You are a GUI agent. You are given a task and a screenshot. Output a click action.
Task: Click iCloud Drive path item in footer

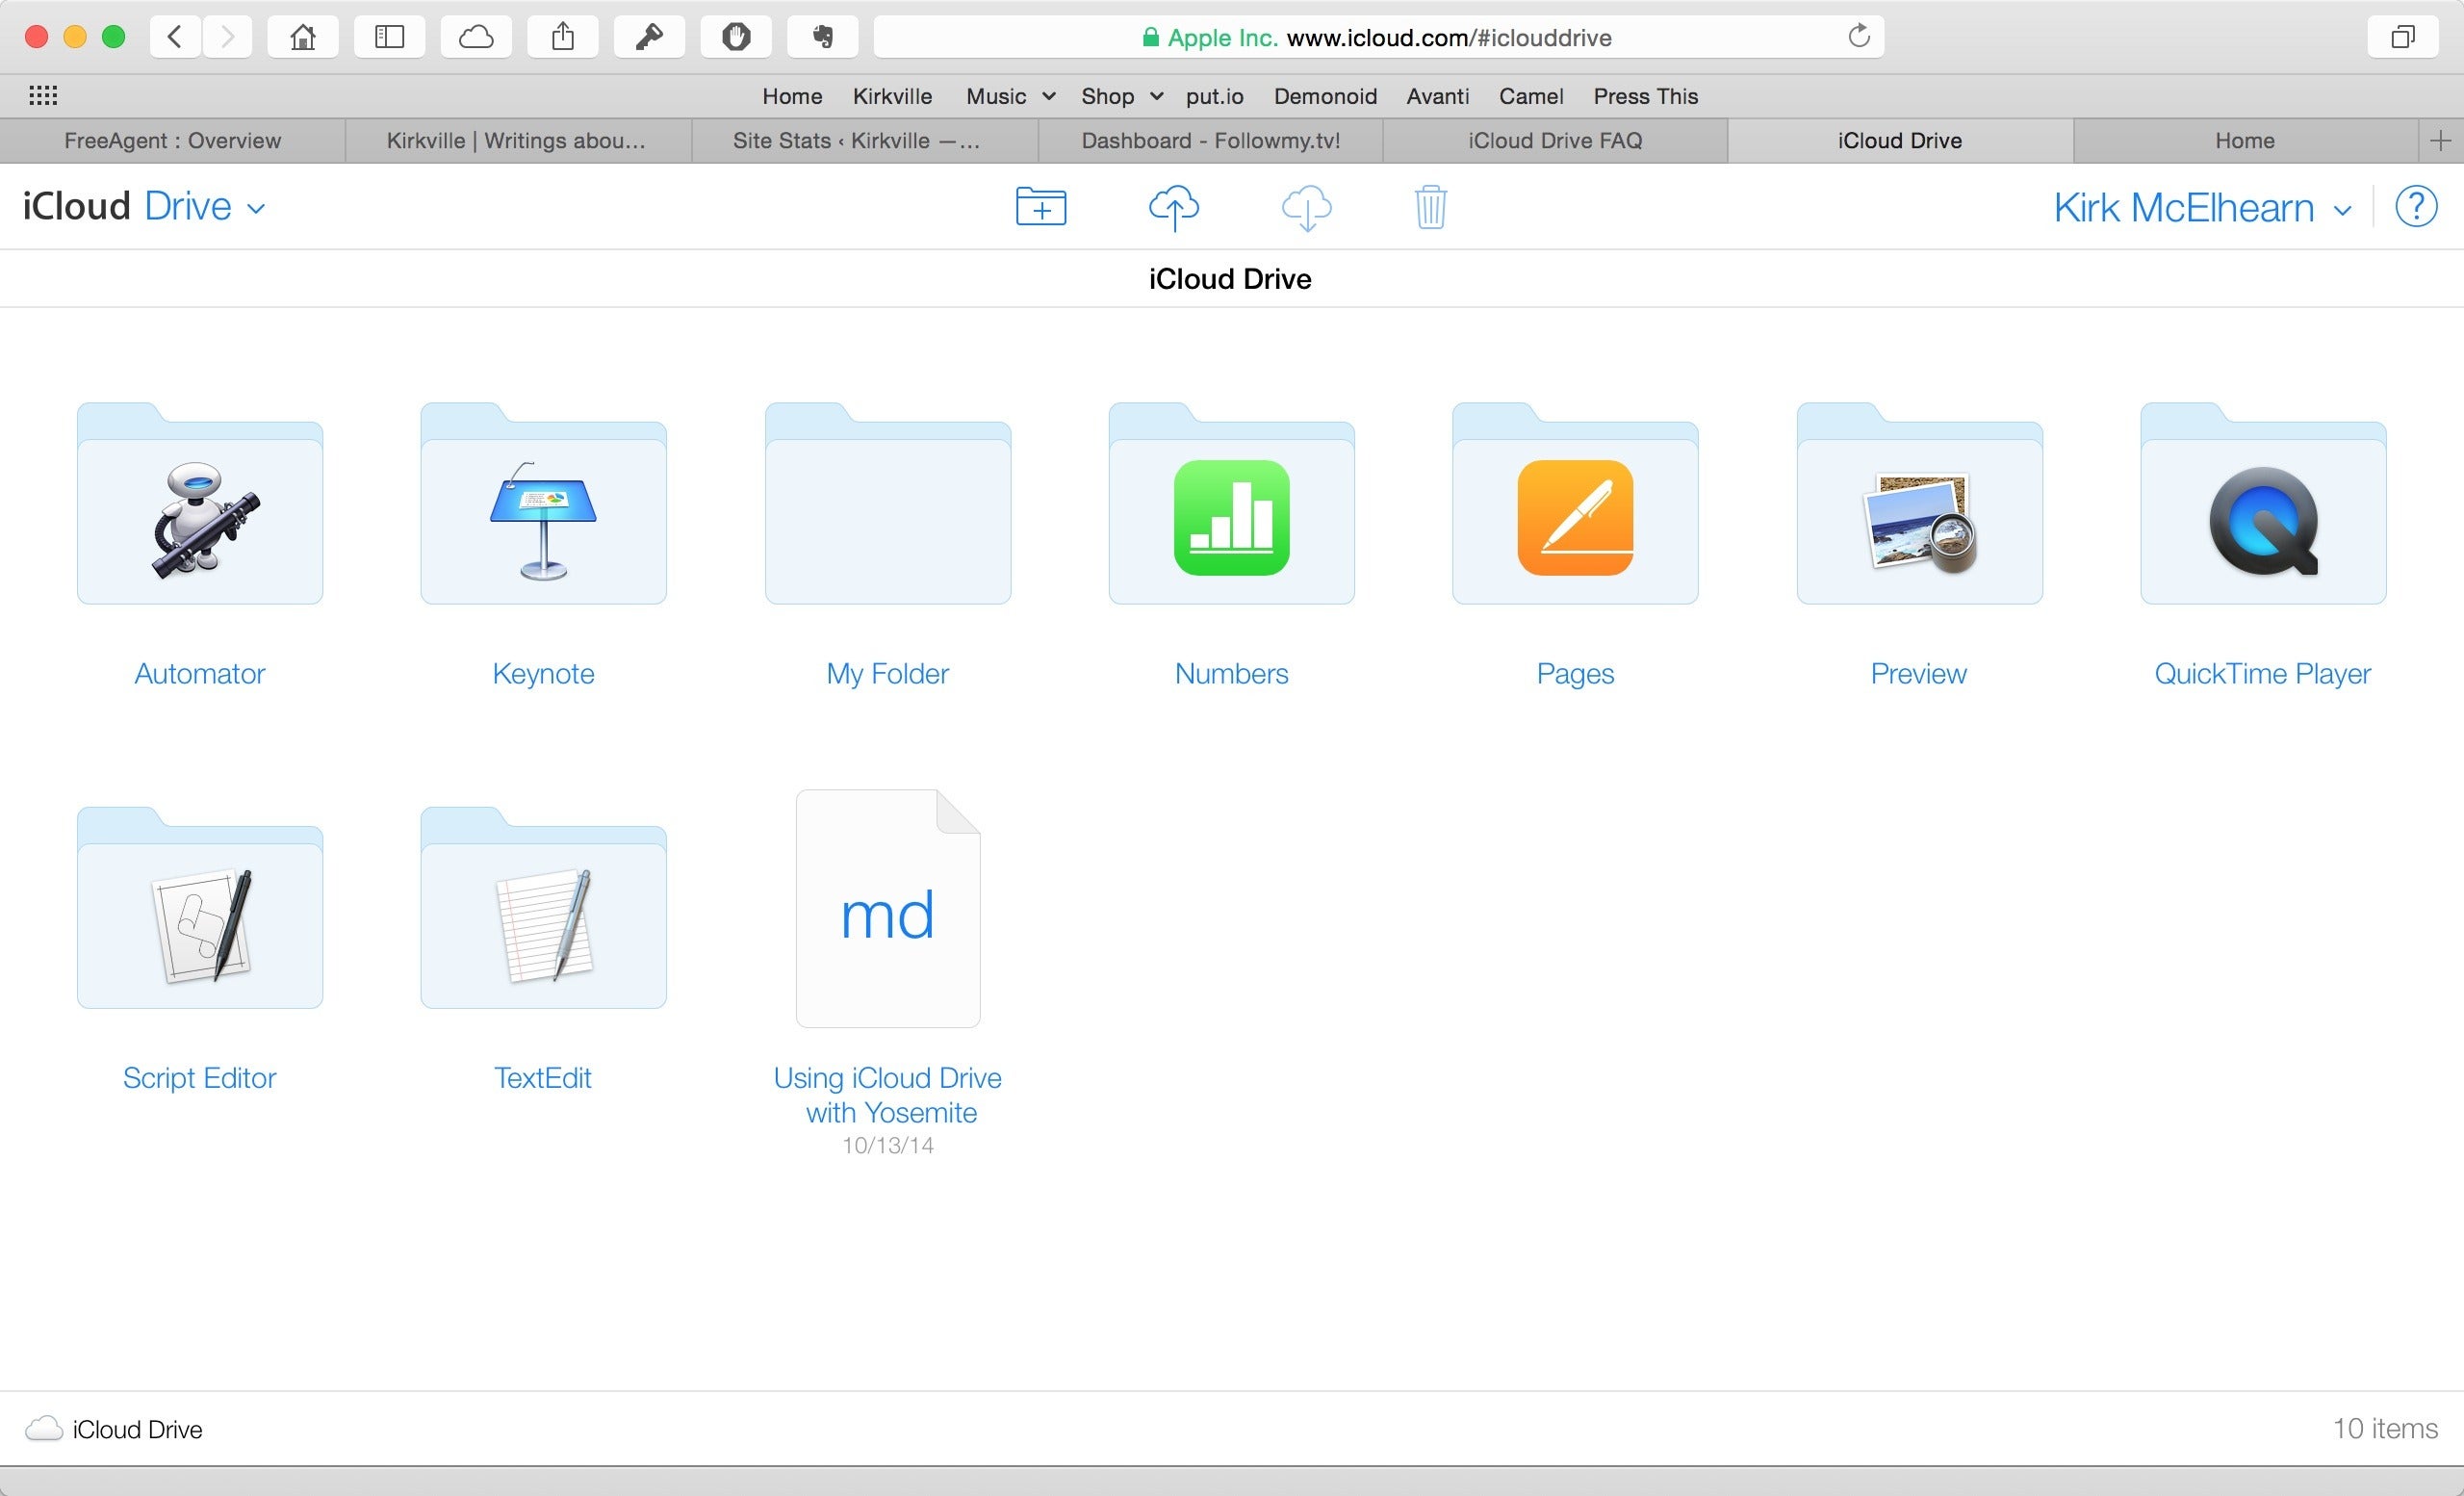click(x=114, y=1429)
